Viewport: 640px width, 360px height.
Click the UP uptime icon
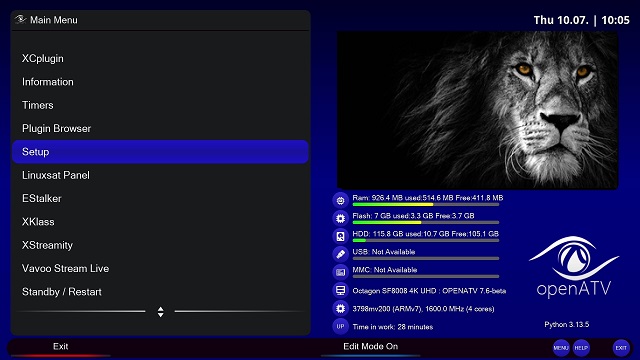[x=340, y=326]
